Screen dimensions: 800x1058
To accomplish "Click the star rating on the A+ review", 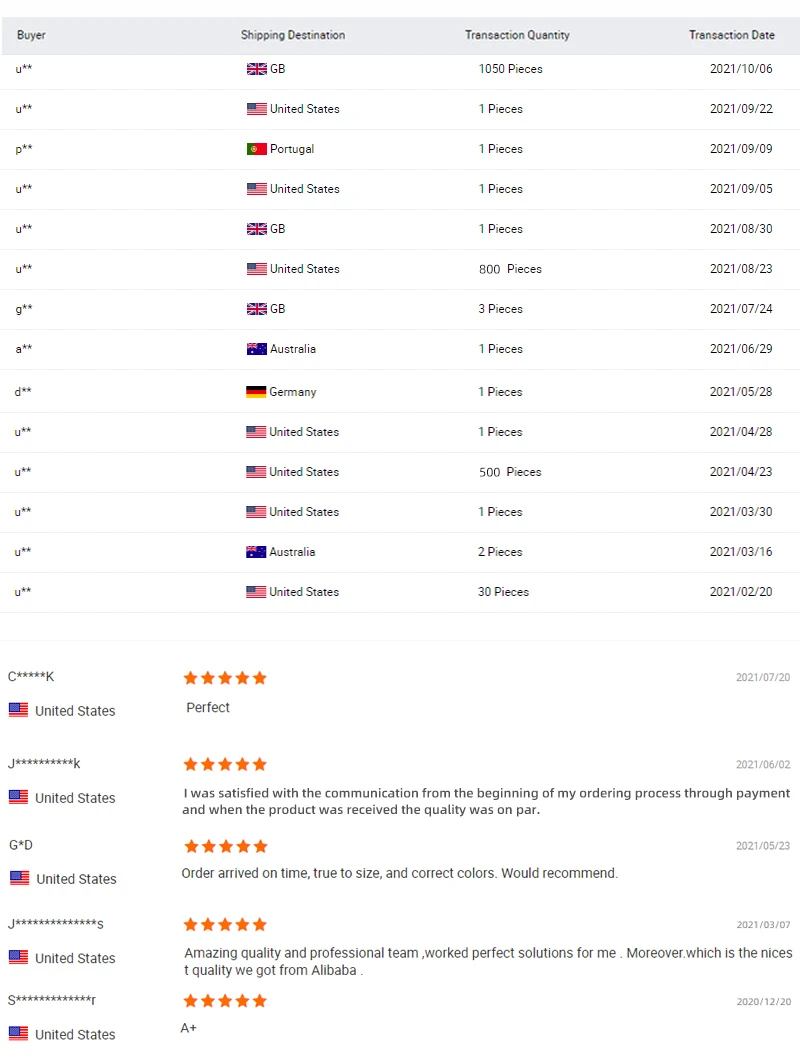I will pyautogui.click(x=225, y=1001).
